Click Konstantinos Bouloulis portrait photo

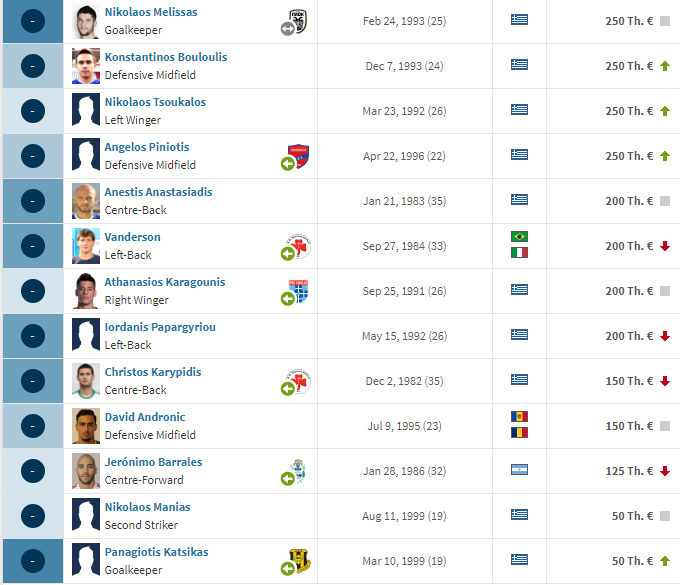point(86,66)
